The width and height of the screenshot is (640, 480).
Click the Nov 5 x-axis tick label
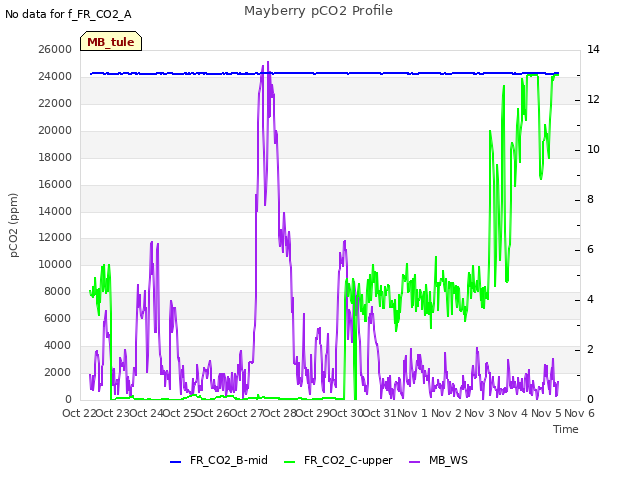(546, 413)
